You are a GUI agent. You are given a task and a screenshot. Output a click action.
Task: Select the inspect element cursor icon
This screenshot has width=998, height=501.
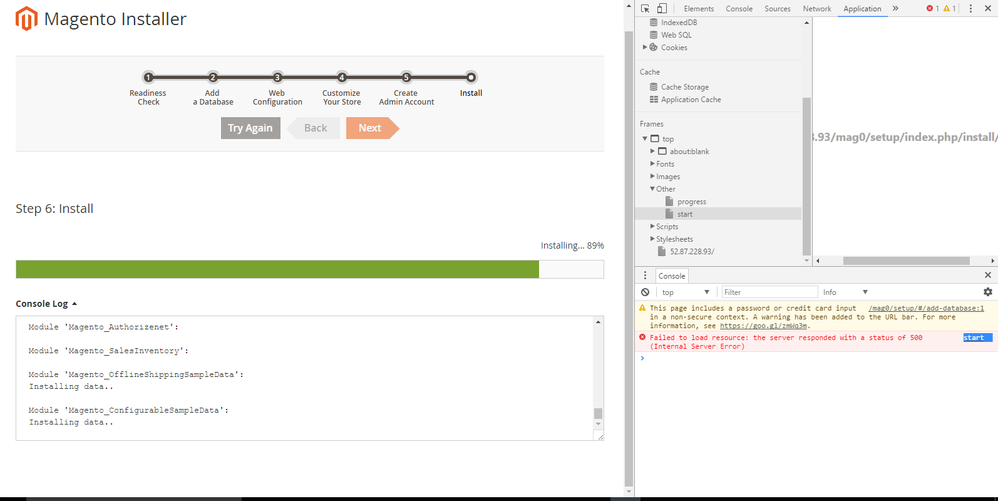click(645, 8)
